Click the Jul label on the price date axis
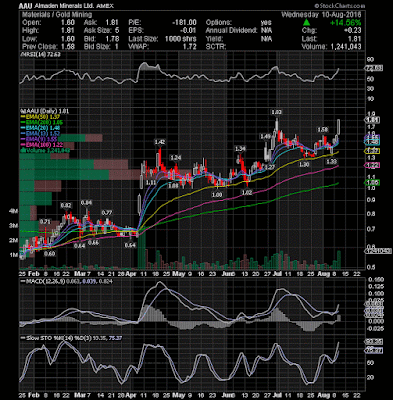 pos(277,274)
